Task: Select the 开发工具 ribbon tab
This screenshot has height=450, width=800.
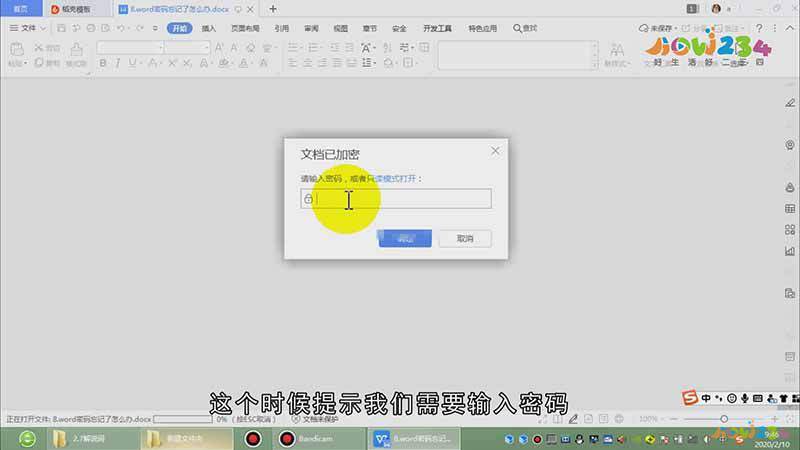Action: pyautogui.click(x=437, y=29)
